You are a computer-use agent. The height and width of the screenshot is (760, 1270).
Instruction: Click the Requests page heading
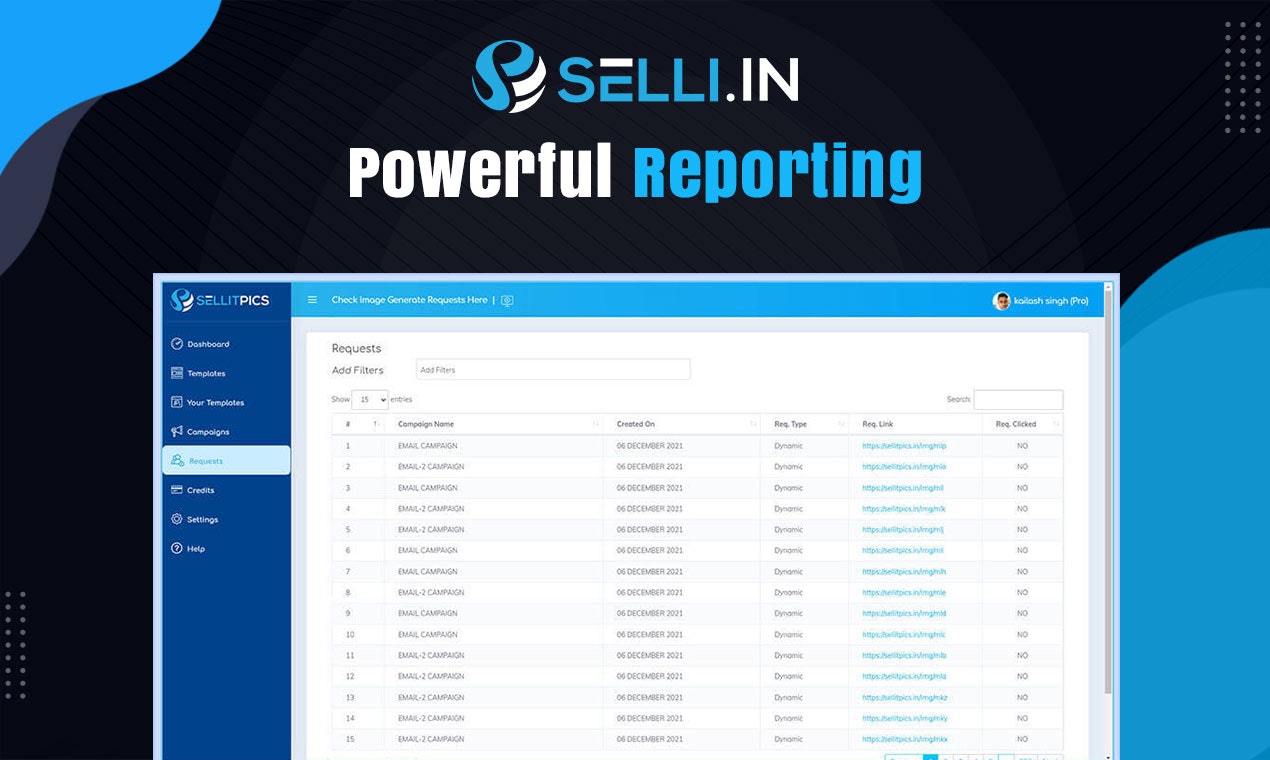[x=356, y=348]
